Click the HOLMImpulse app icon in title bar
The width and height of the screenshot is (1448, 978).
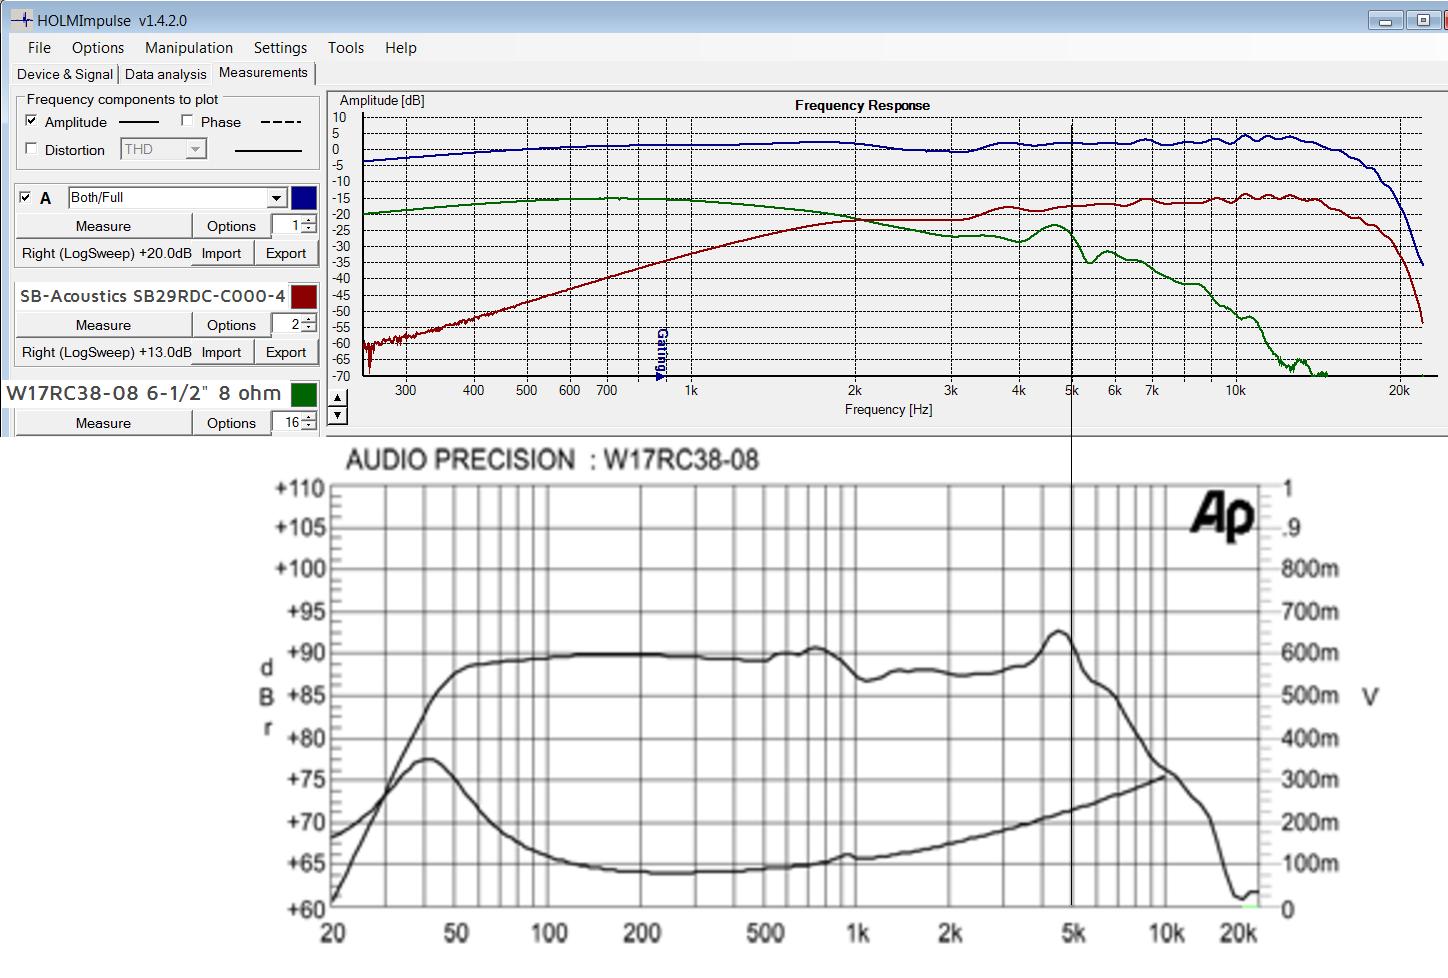pyautogui.click(x=21, y=19)
